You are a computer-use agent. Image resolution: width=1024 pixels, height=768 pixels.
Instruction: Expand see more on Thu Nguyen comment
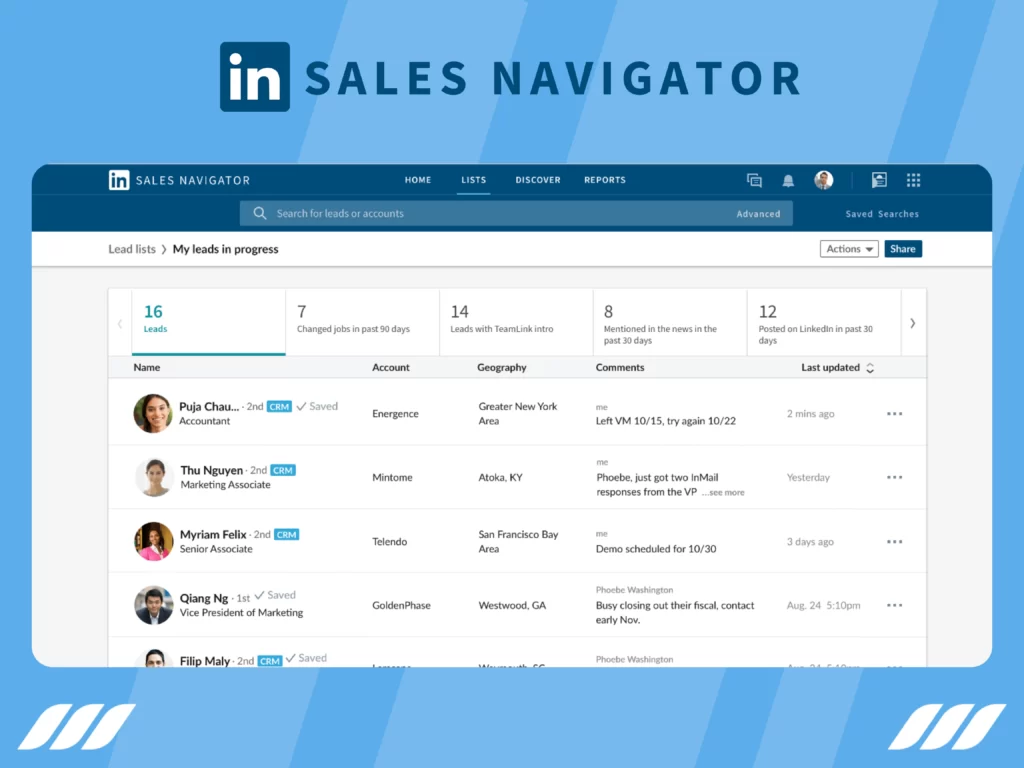pos(724,492)
